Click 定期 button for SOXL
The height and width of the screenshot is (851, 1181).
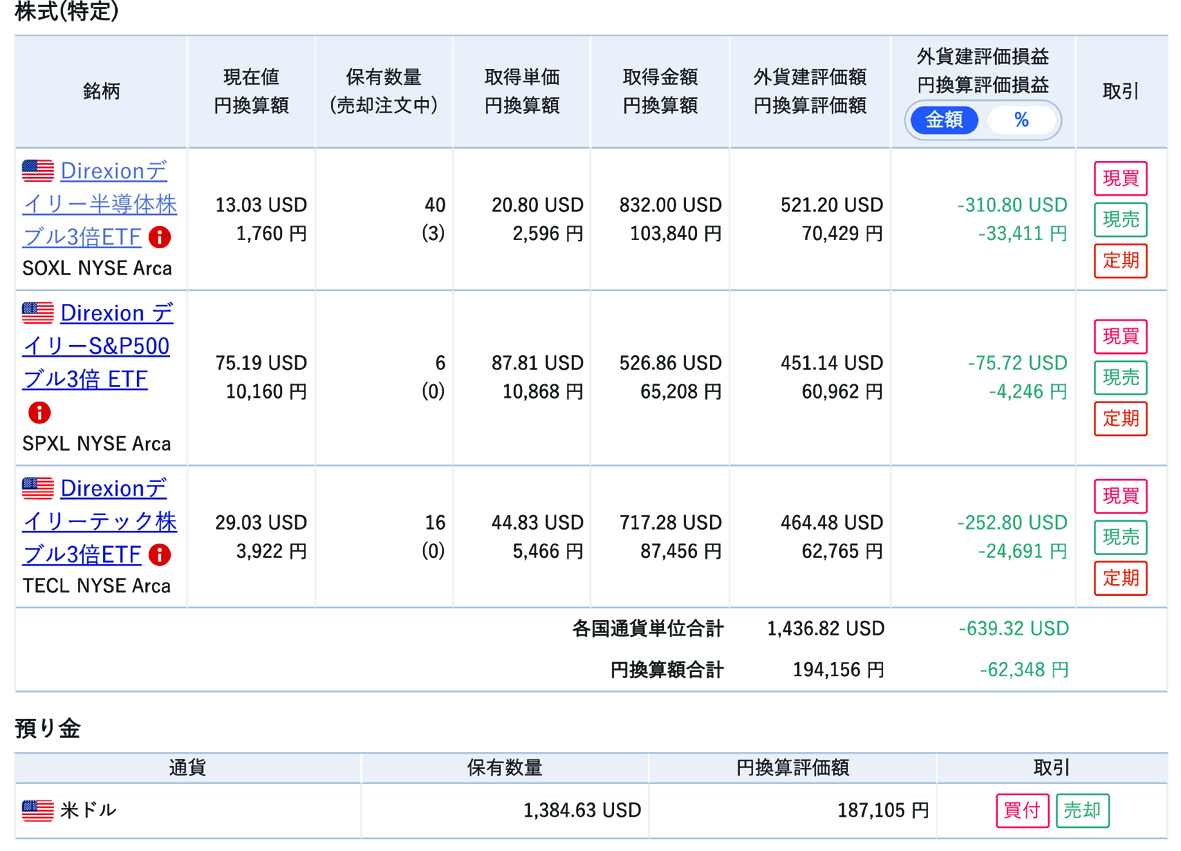1121,261
